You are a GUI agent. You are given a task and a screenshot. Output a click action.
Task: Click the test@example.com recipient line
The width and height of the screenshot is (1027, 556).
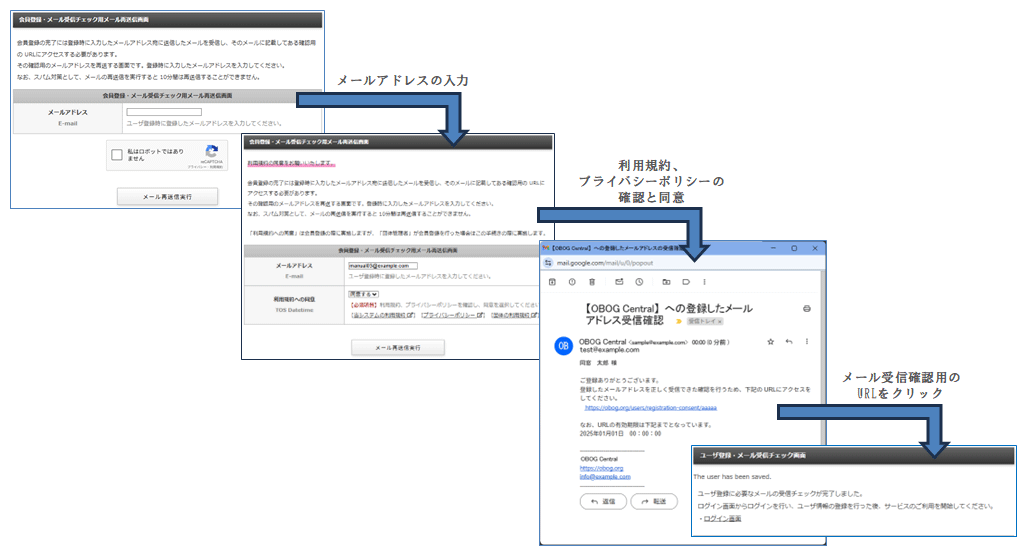point(609,350)
